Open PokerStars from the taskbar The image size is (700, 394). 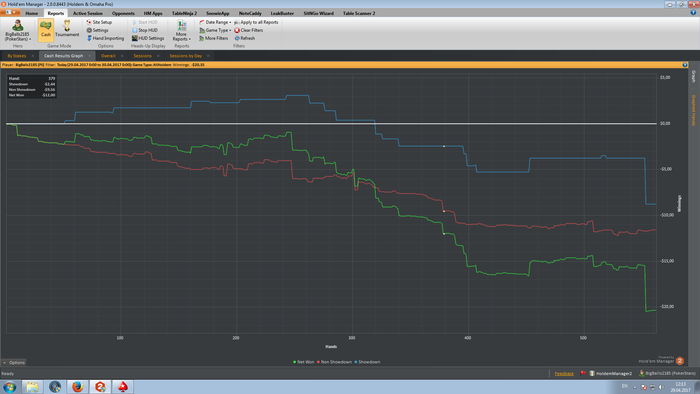point(123,386)
